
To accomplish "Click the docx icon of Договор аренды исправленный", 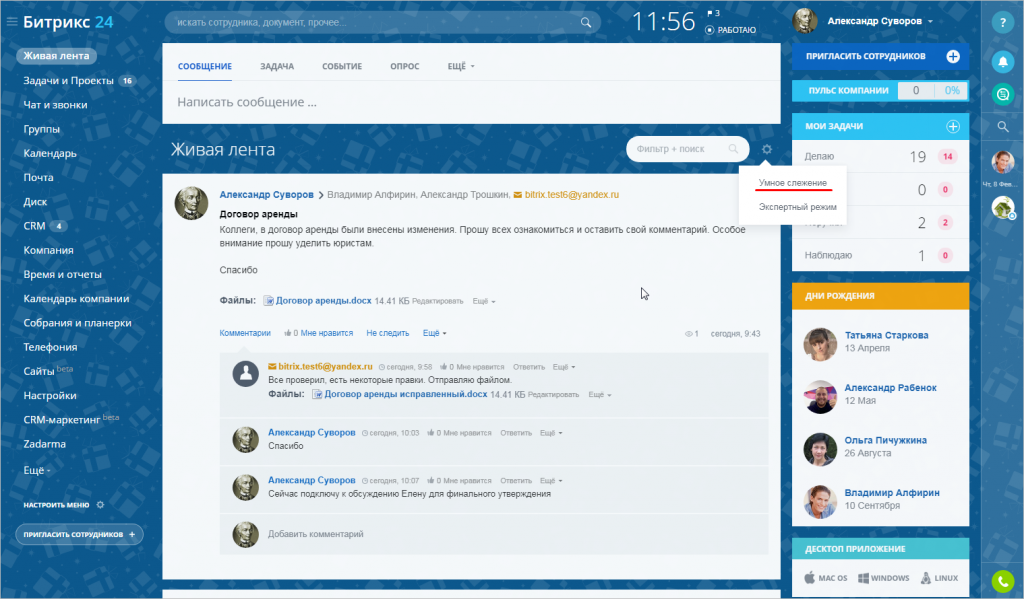I will point(317,394).
